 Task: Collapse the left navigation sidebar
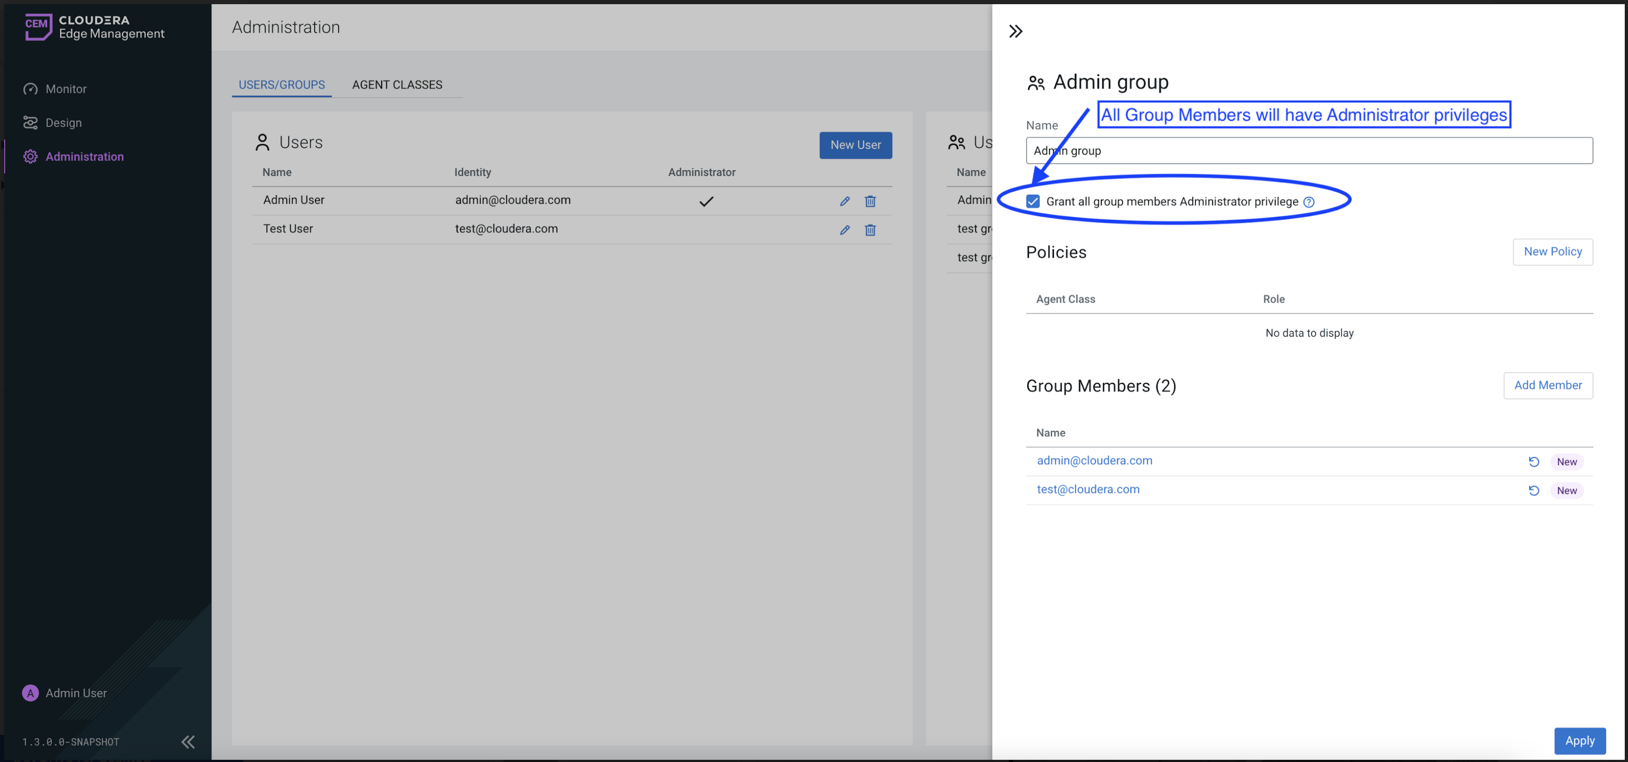point(188,742)
